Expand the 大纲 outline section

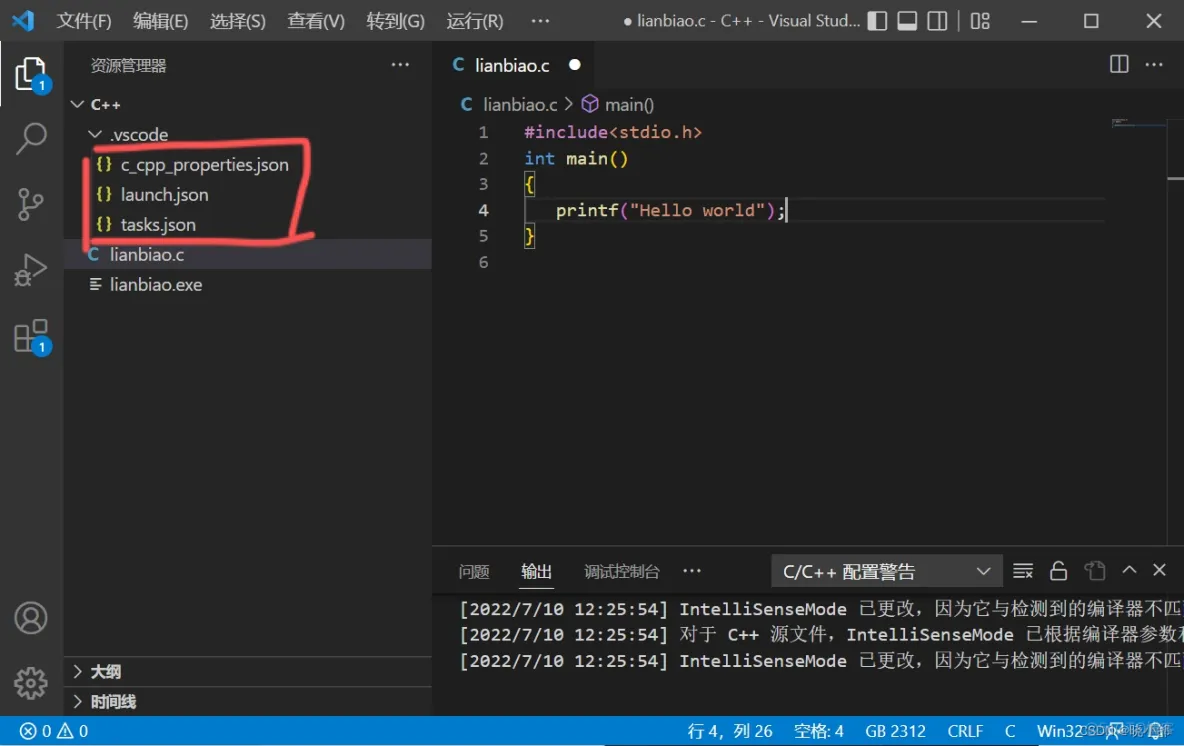coord(248,671)
